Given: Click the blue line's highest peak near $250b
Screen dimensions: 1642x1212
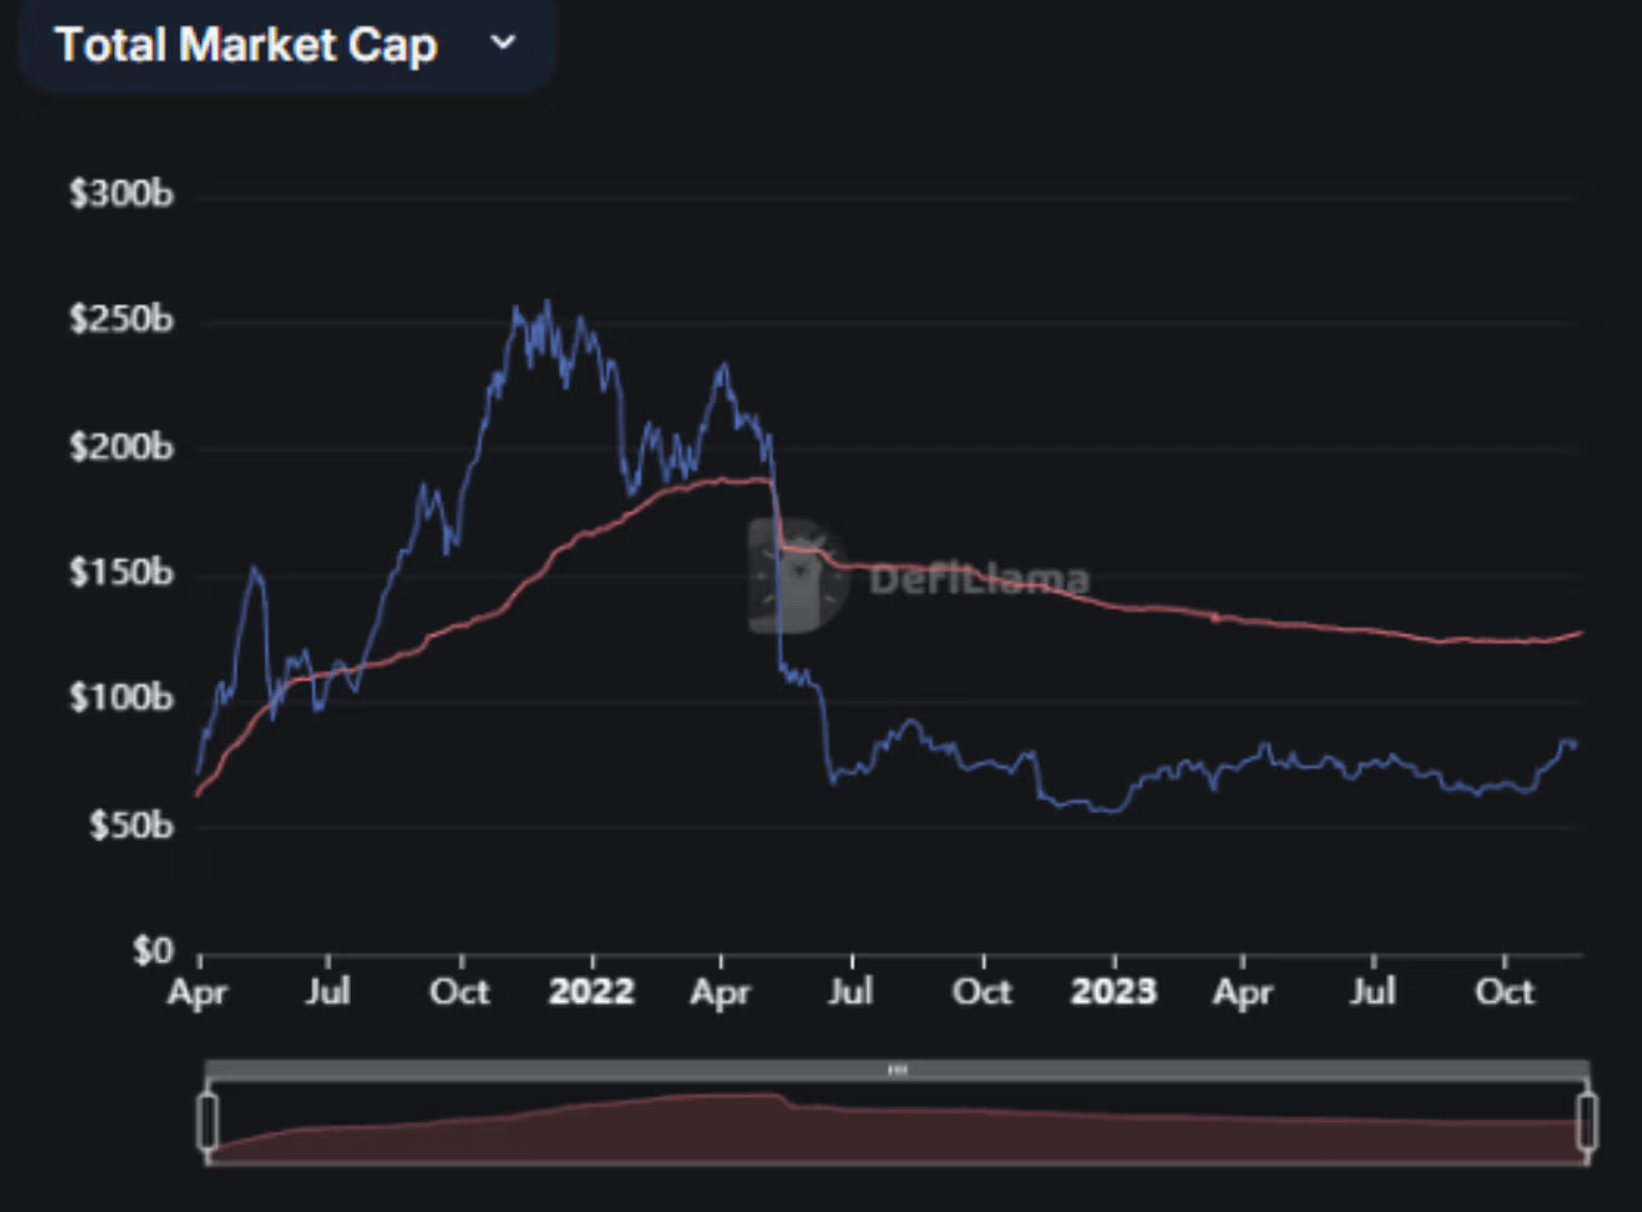Looking at the screenshot, I should 547,301.
